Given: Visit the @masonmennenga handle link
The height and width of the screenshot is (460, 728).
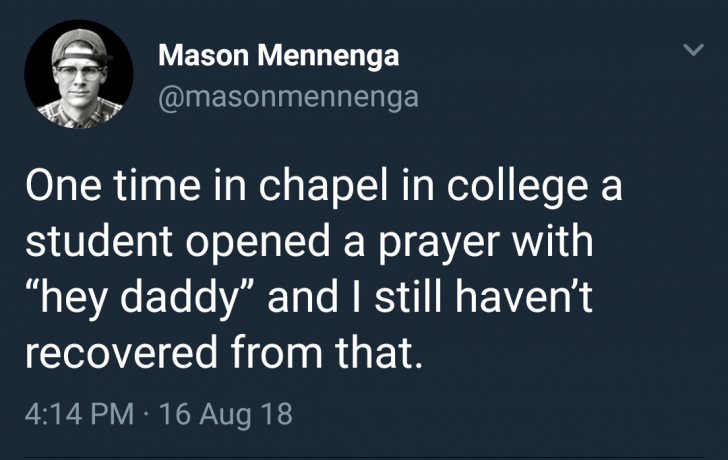Looking at the screenshot, I should coord(288,97).
